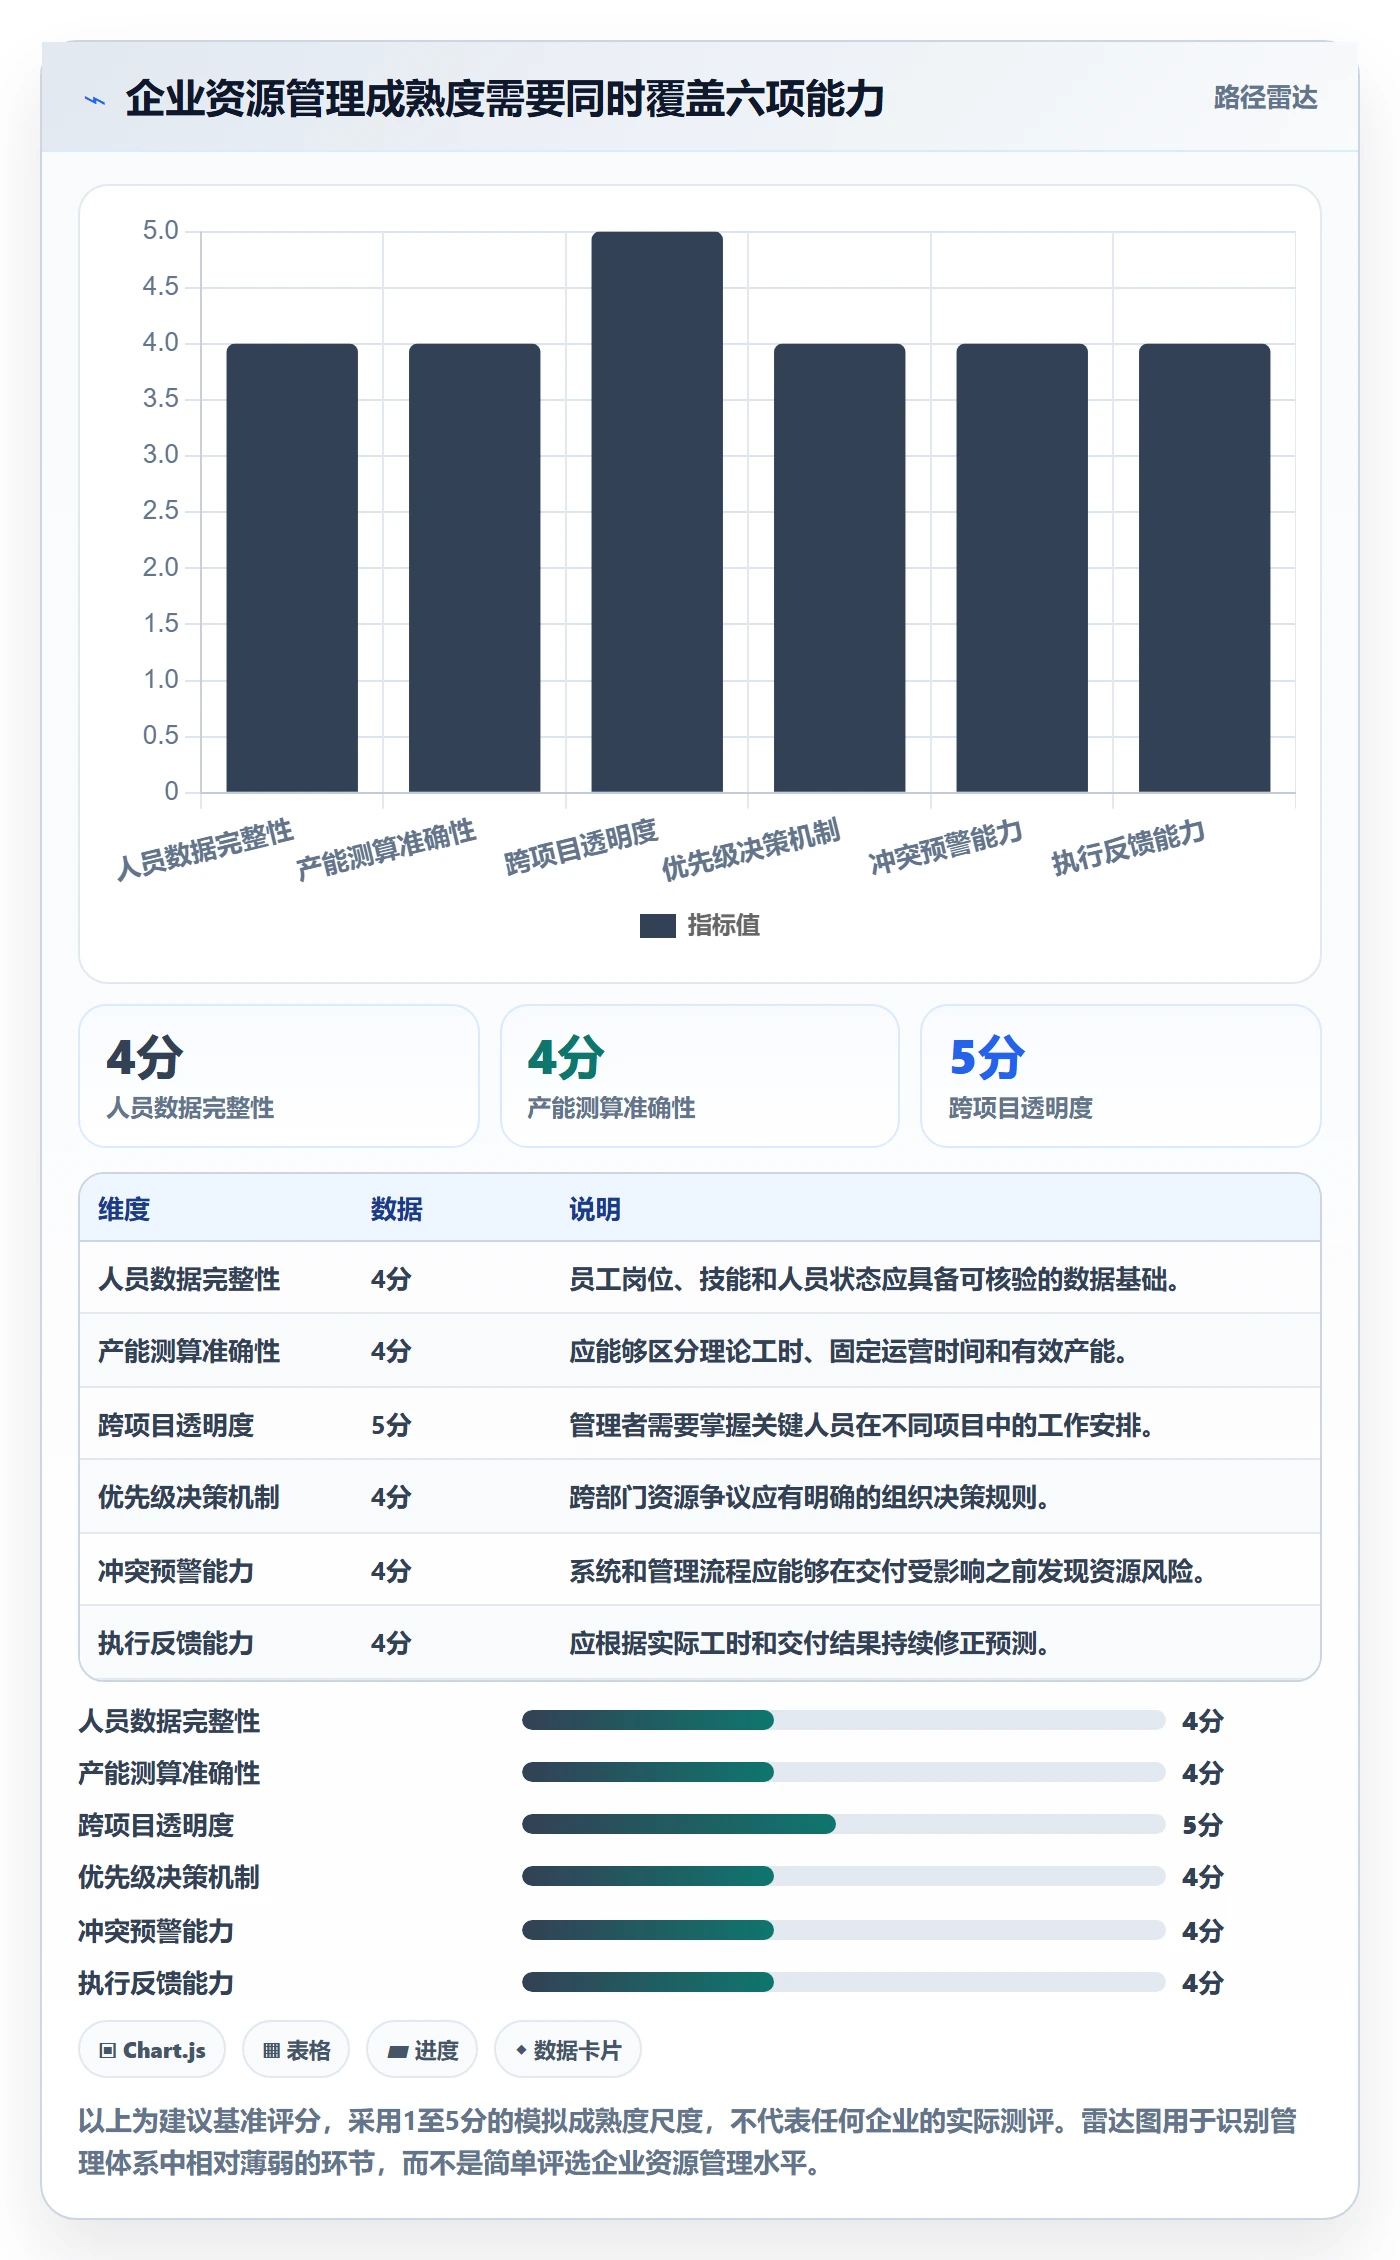Click the 冲突预警能力 chart bar
This screenshot has height=2260, width=1400.
pos(1022,568)
